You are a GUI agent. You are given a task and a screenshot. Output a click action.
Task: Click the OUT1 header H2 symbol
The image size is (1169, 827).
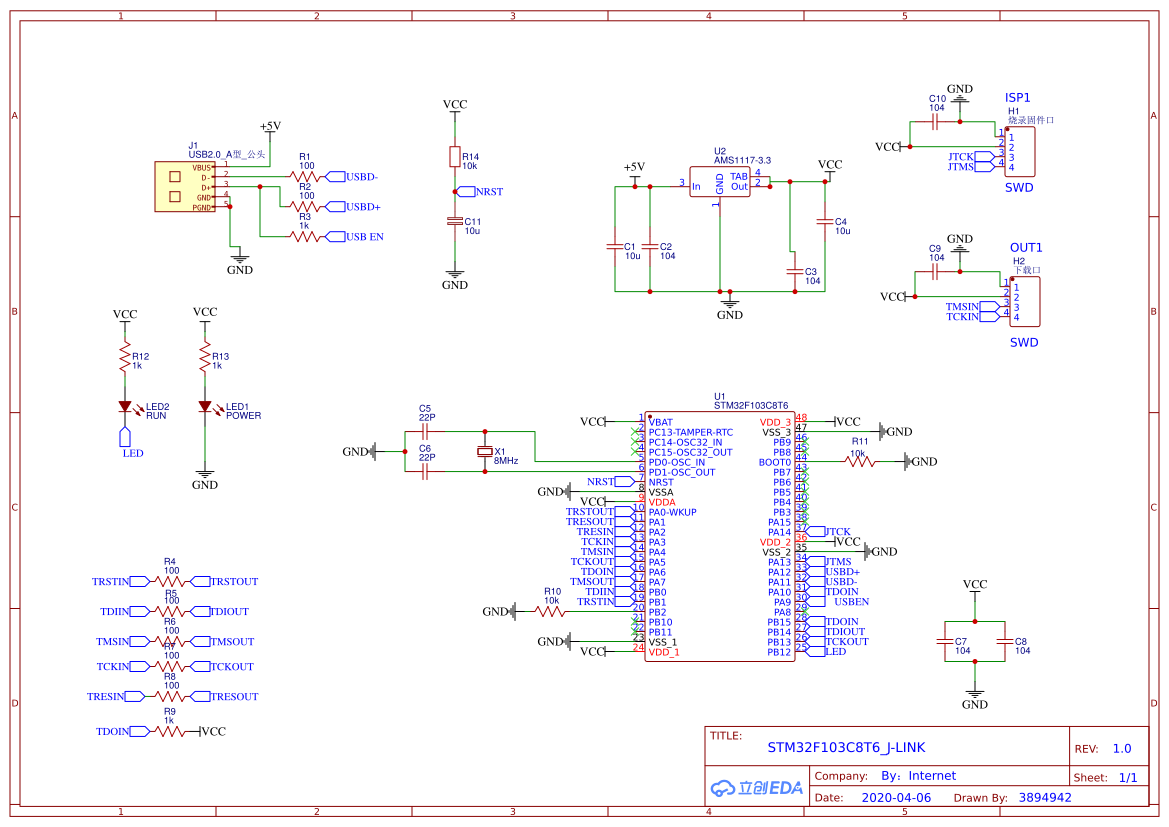pyautogui.click(x=1024, y=302)
